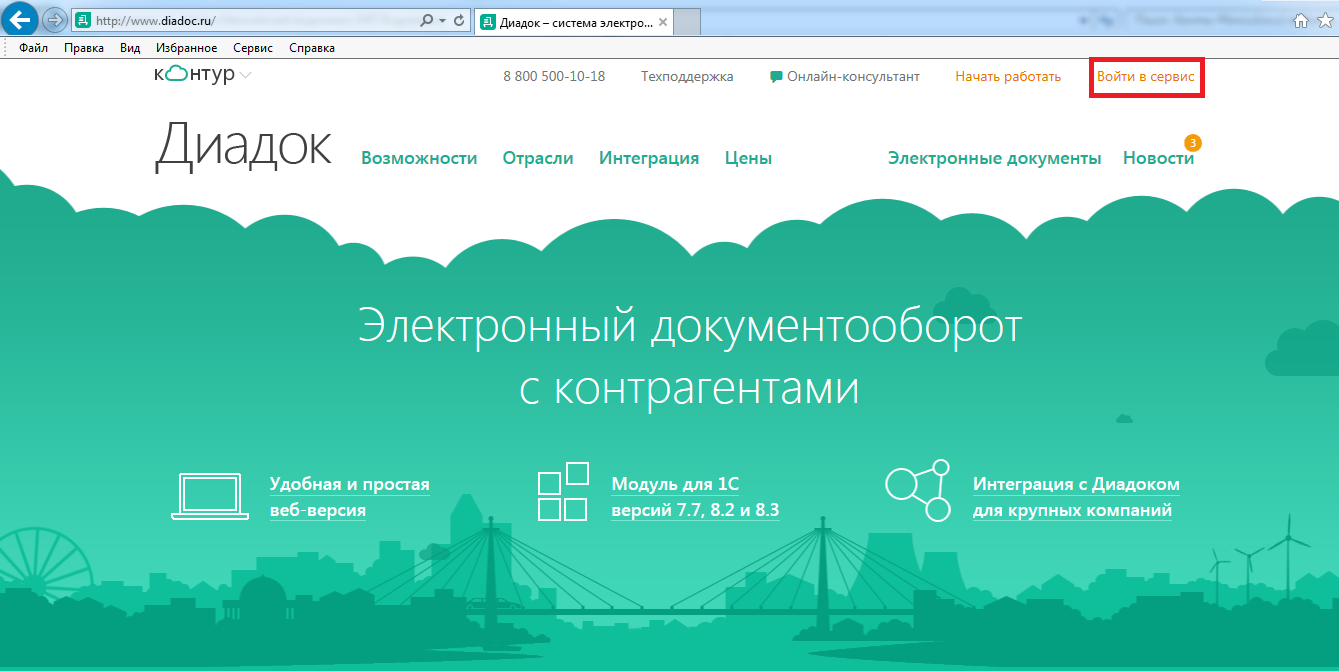Open the Правка menu
1339x671 pixels.
tap(83, 47)
